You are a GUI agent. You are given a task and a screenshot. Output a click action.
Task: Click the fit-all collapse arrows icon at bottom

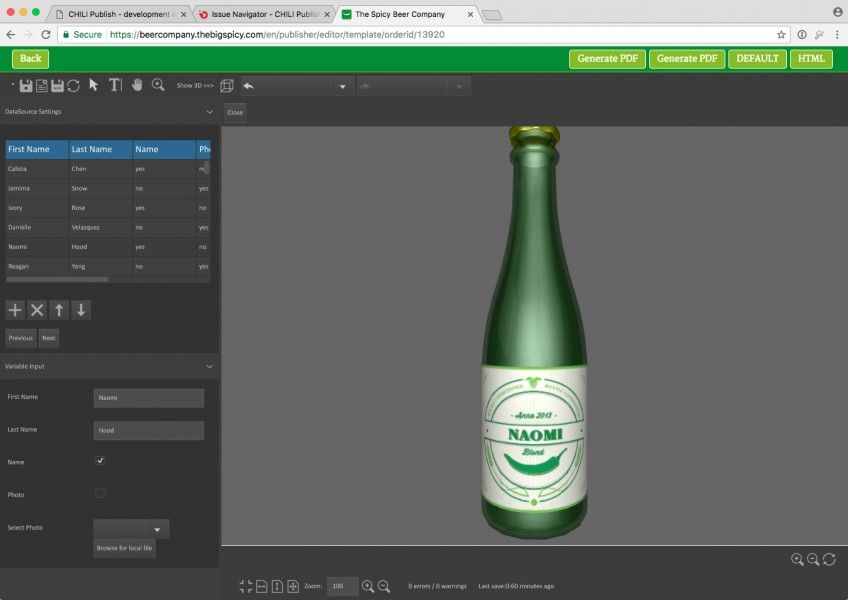tap(246, 586)
